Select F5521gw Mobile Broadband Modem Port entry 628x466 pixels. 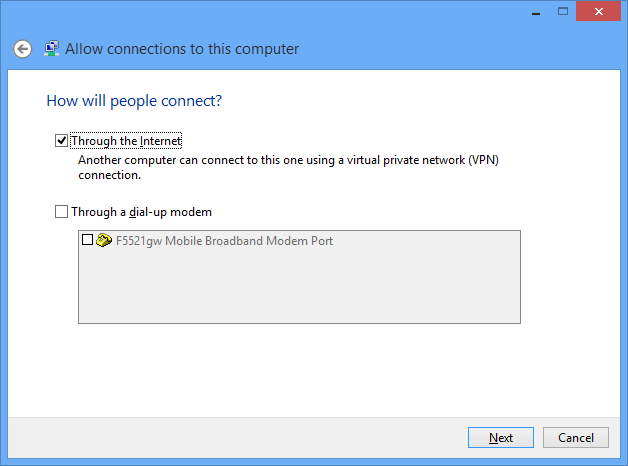tap(224, 241)
